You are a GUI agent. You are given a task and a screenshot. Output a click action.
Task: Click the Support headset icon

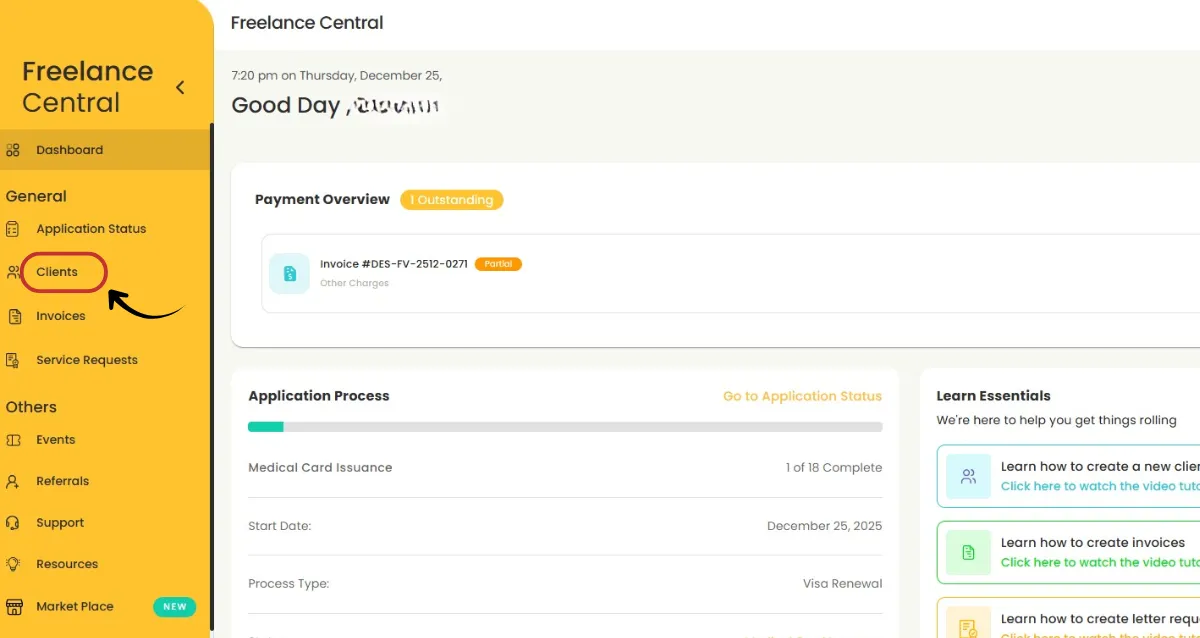point(13,522)
